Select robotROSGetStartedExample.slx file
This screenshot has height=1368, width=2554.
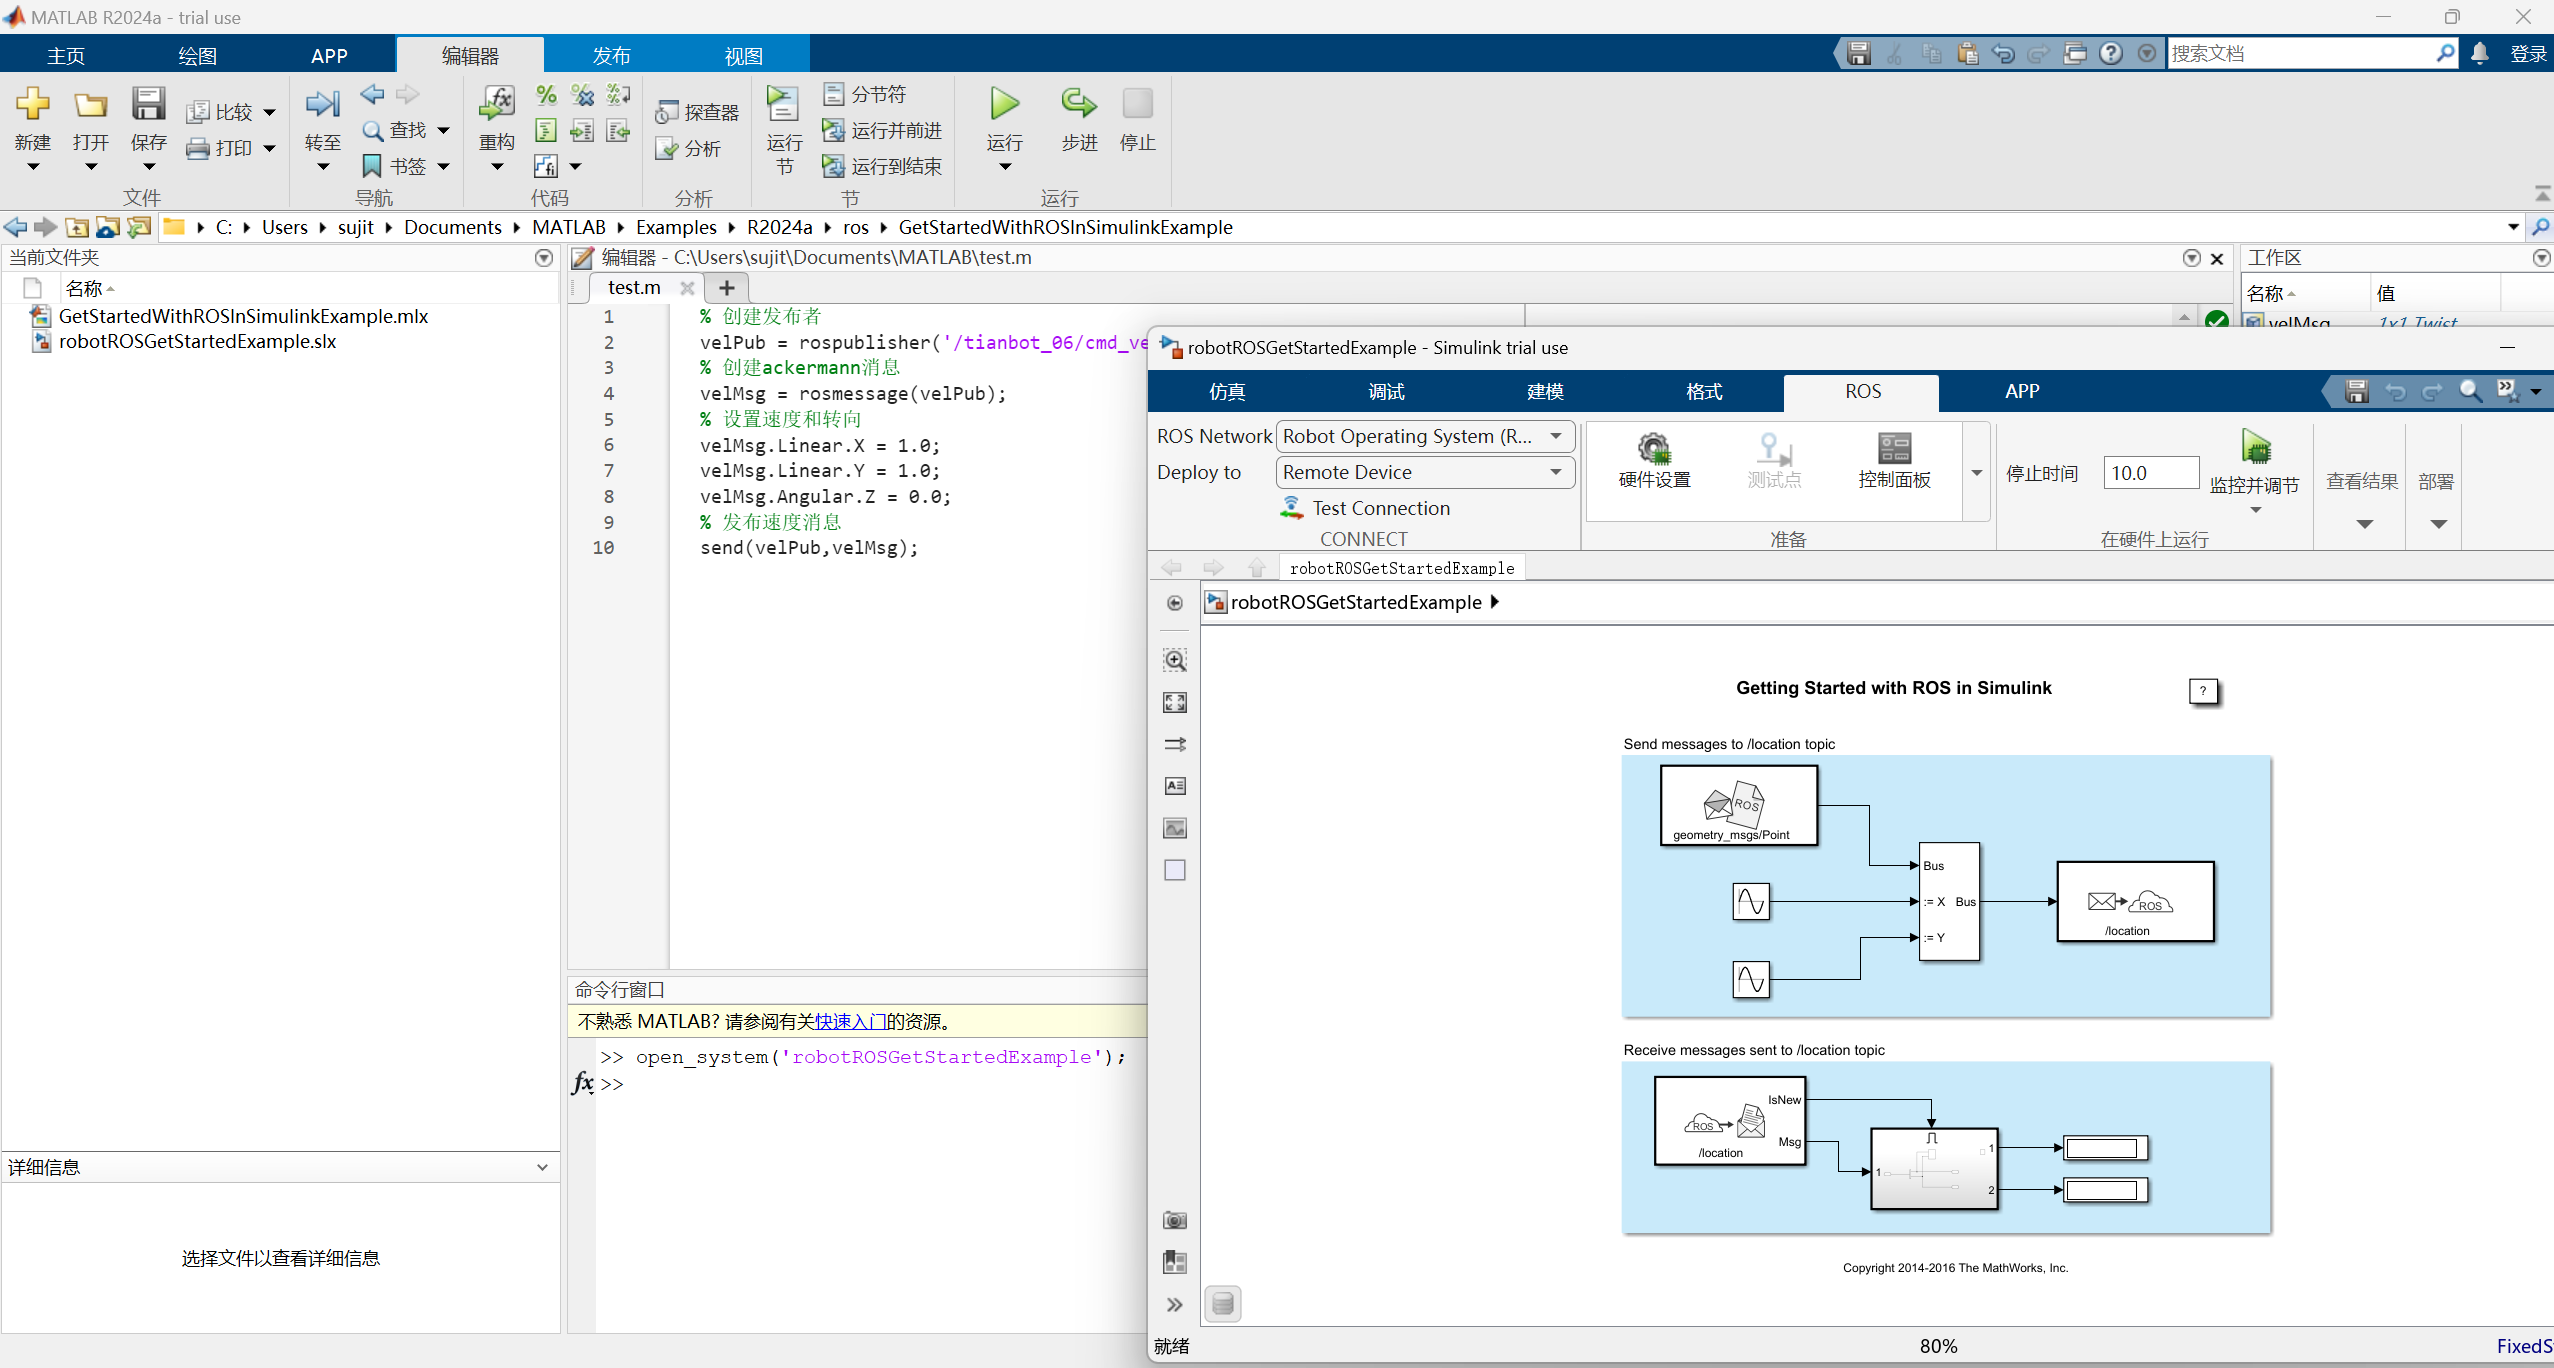[197, 341]
